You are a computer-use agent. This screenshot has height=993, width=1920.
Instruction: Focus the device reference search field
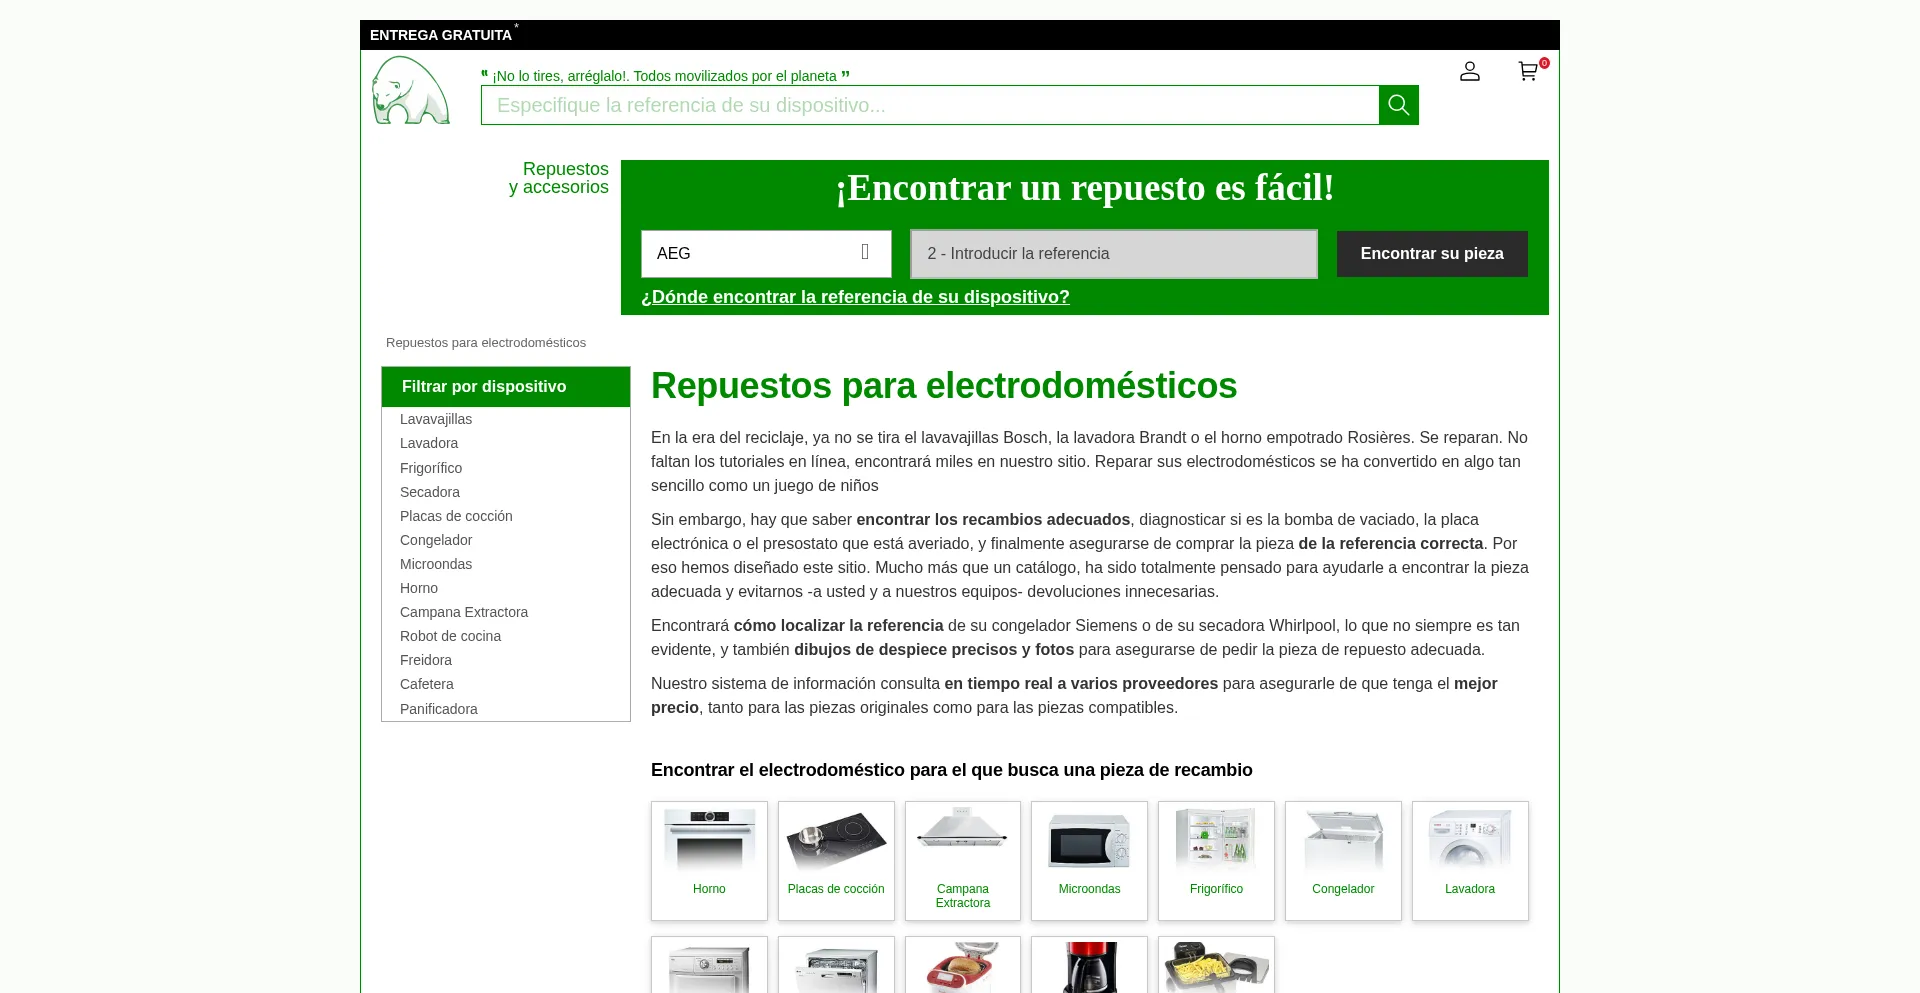[x=930, y=105]
